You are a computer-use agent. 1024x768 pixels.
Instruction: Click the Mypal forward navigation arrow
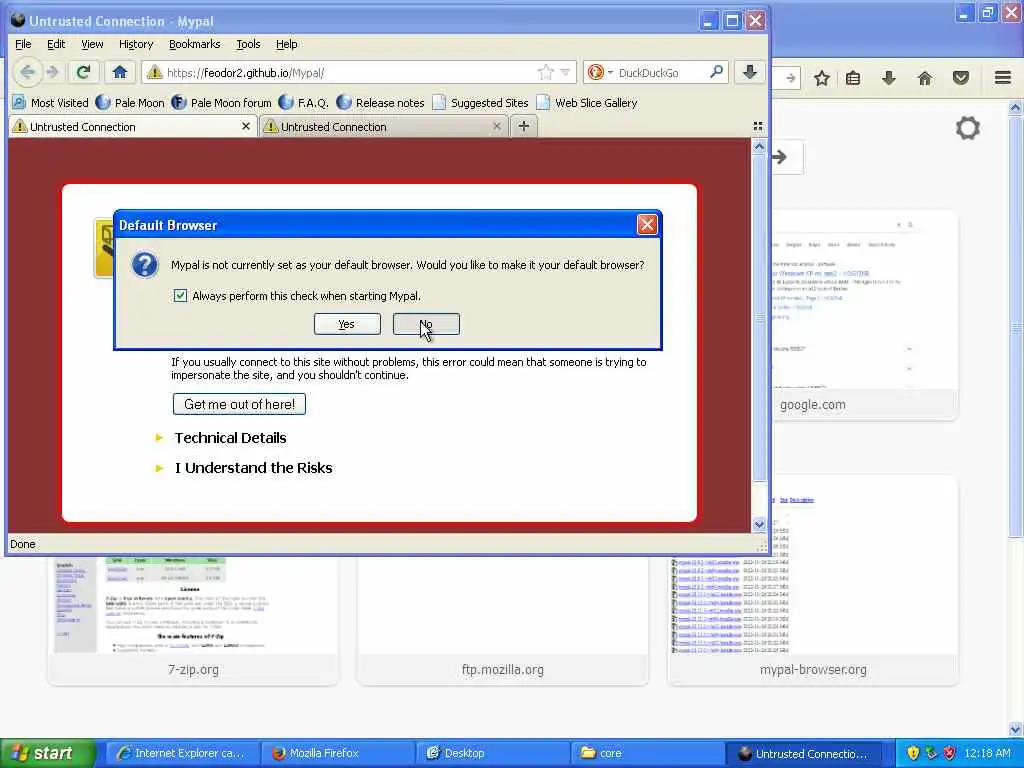[x=53, y=72]
